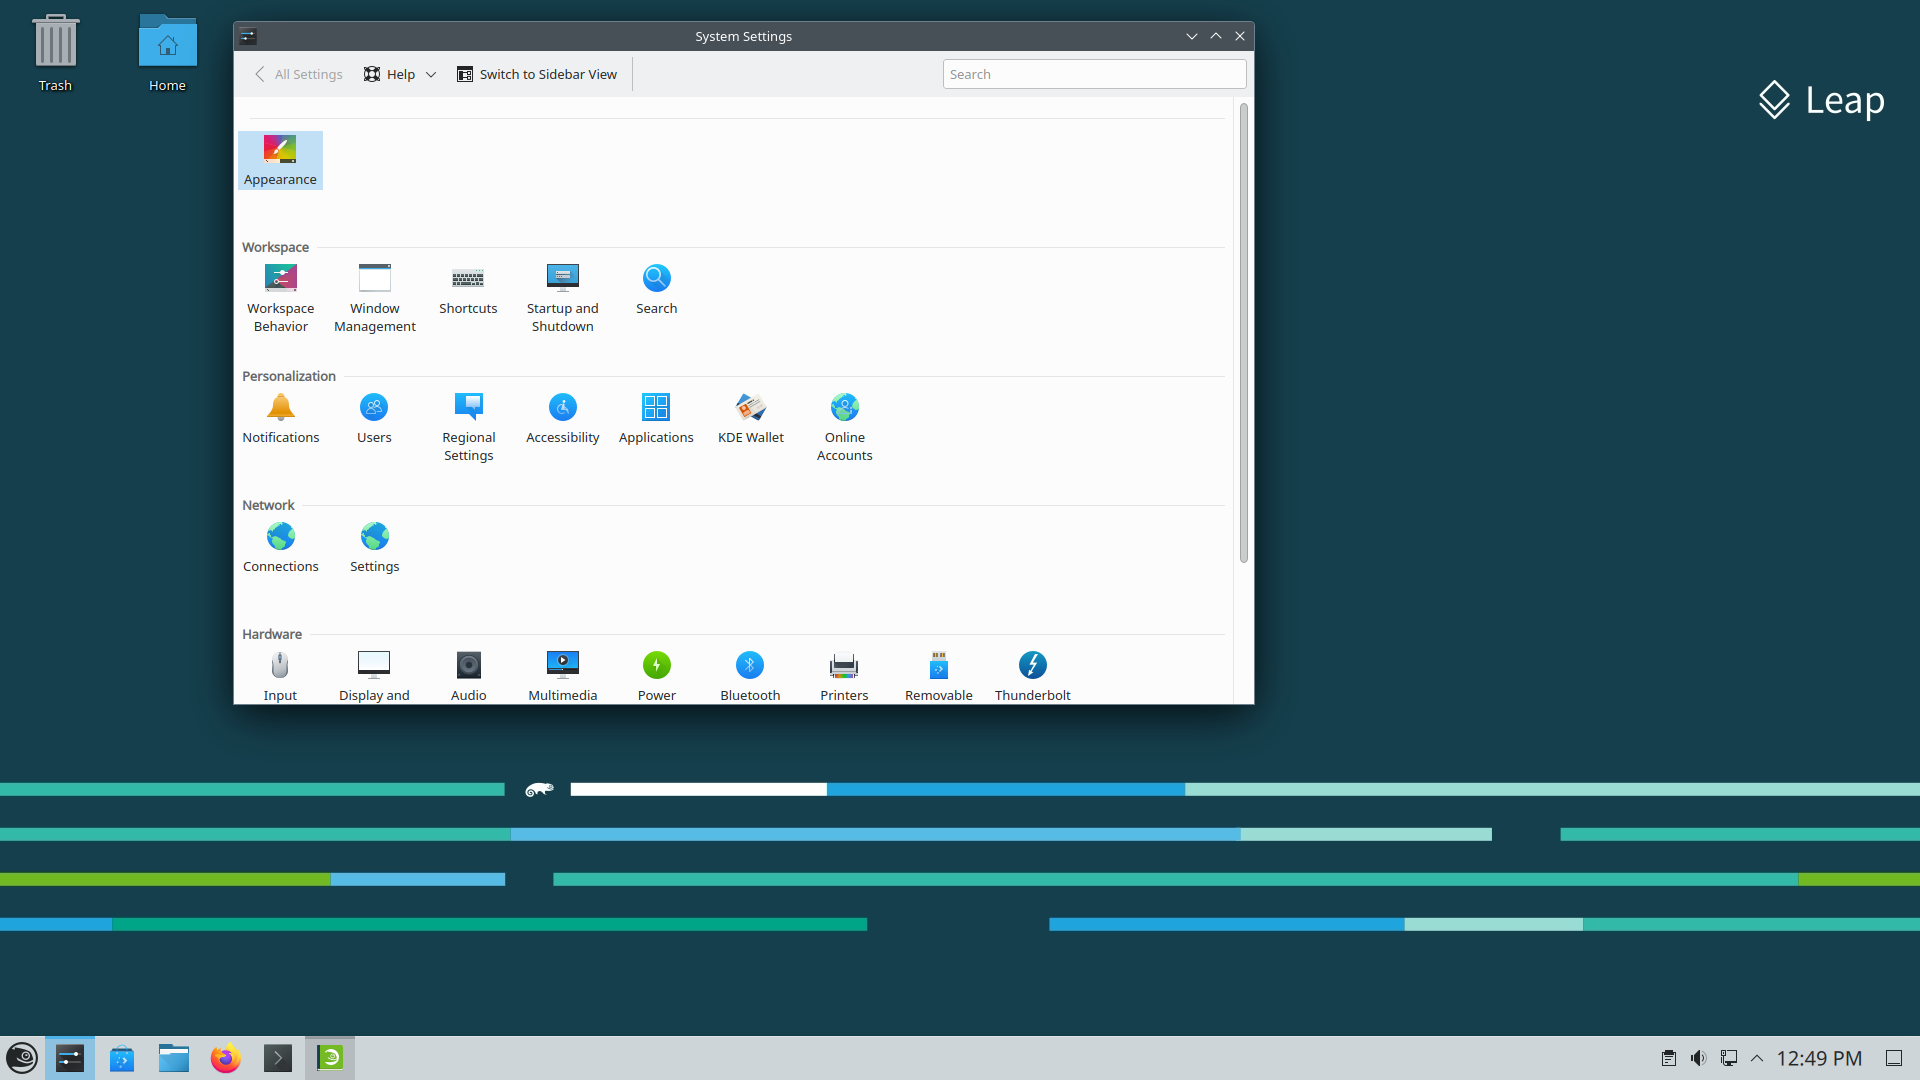Select the green openSUSE app in taskbar
This screenshot has height=1080, width=1920.
pos(330,1058)
